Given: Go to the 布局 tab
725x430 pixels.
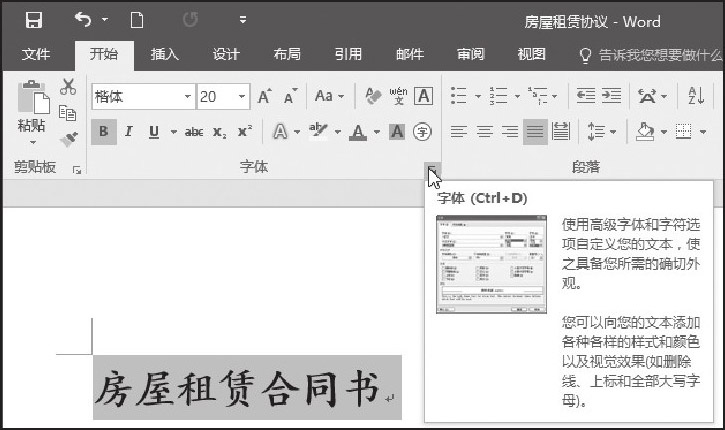Looking at the screenshot, I should pyautogui.click(x=287, y=54).
